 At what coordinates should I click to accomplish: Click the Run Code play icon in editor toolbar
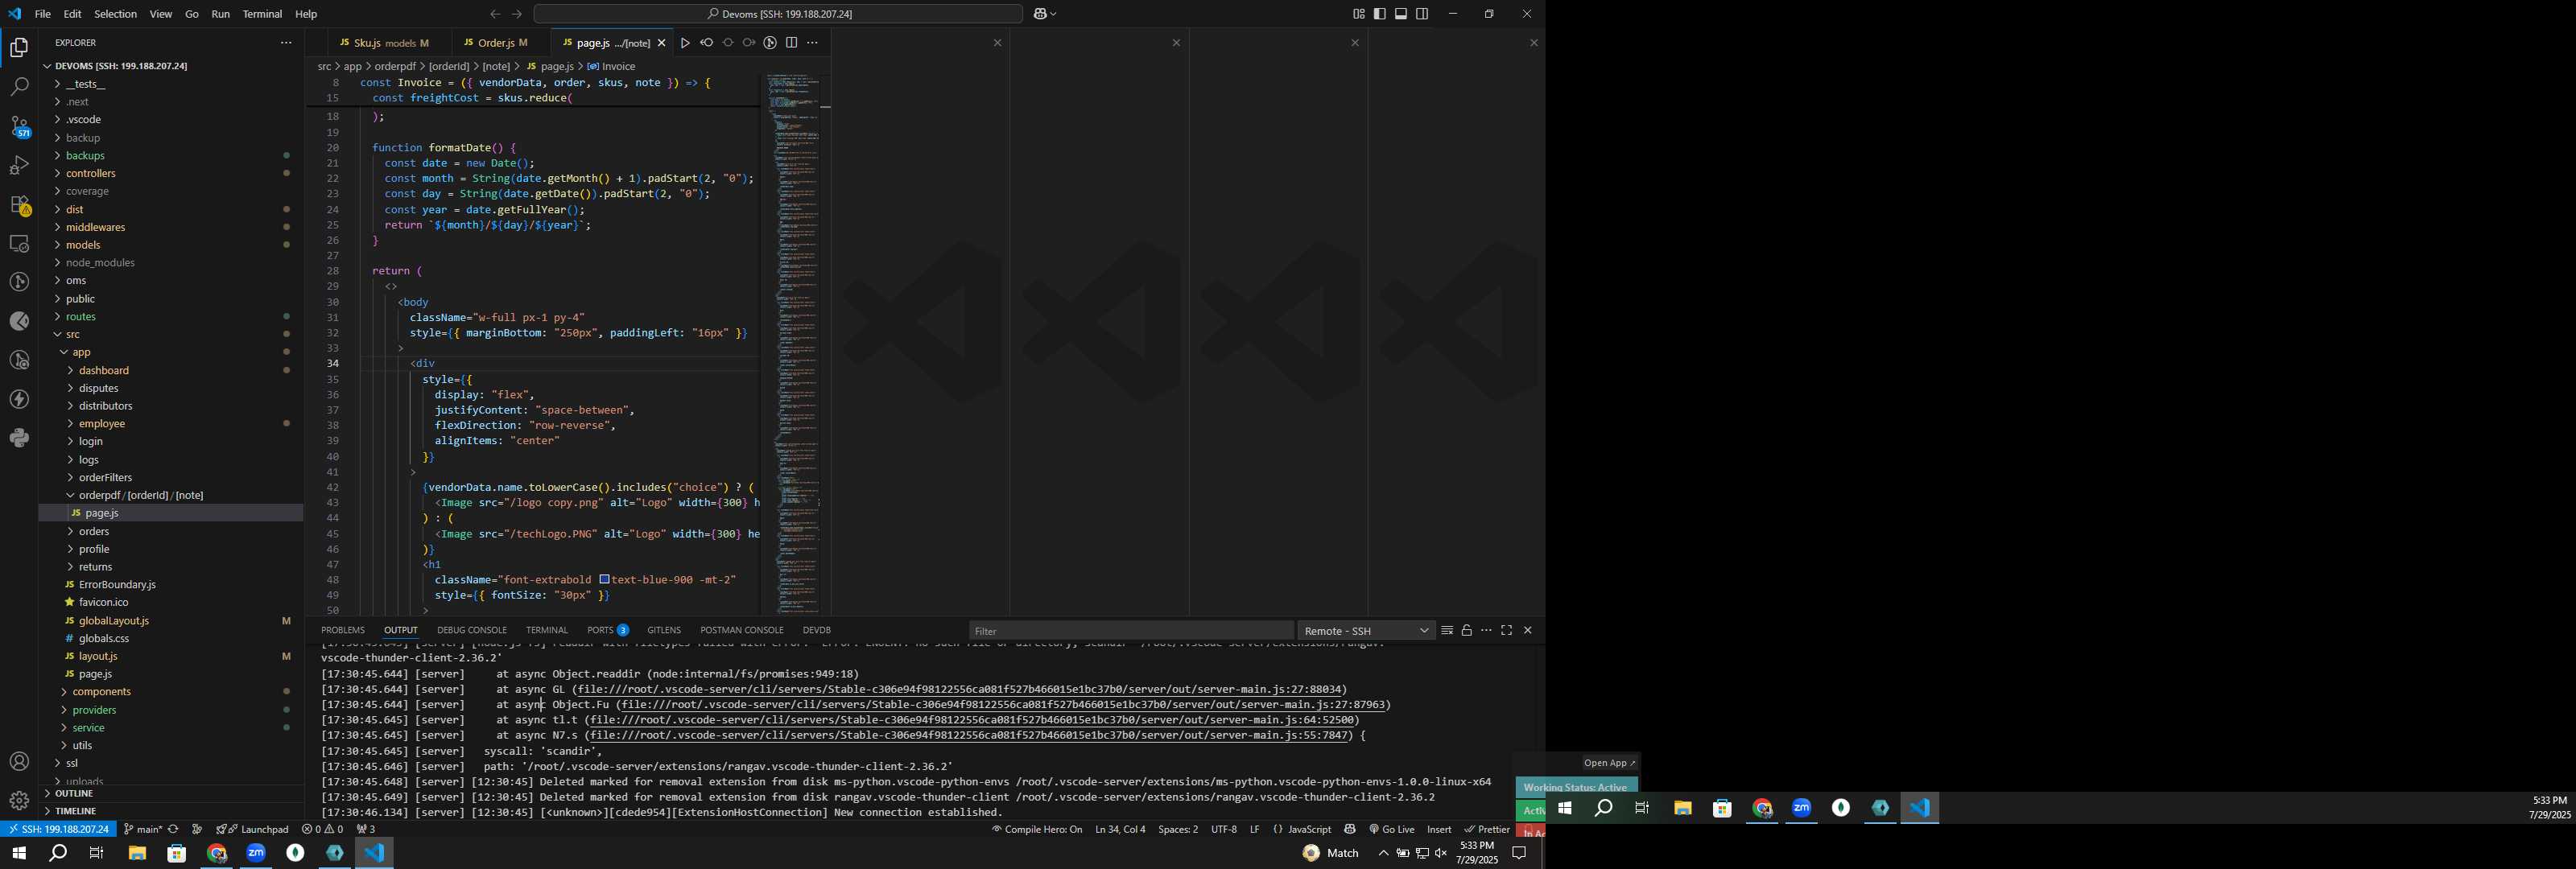pyautogui.click(x=685, y=43)
